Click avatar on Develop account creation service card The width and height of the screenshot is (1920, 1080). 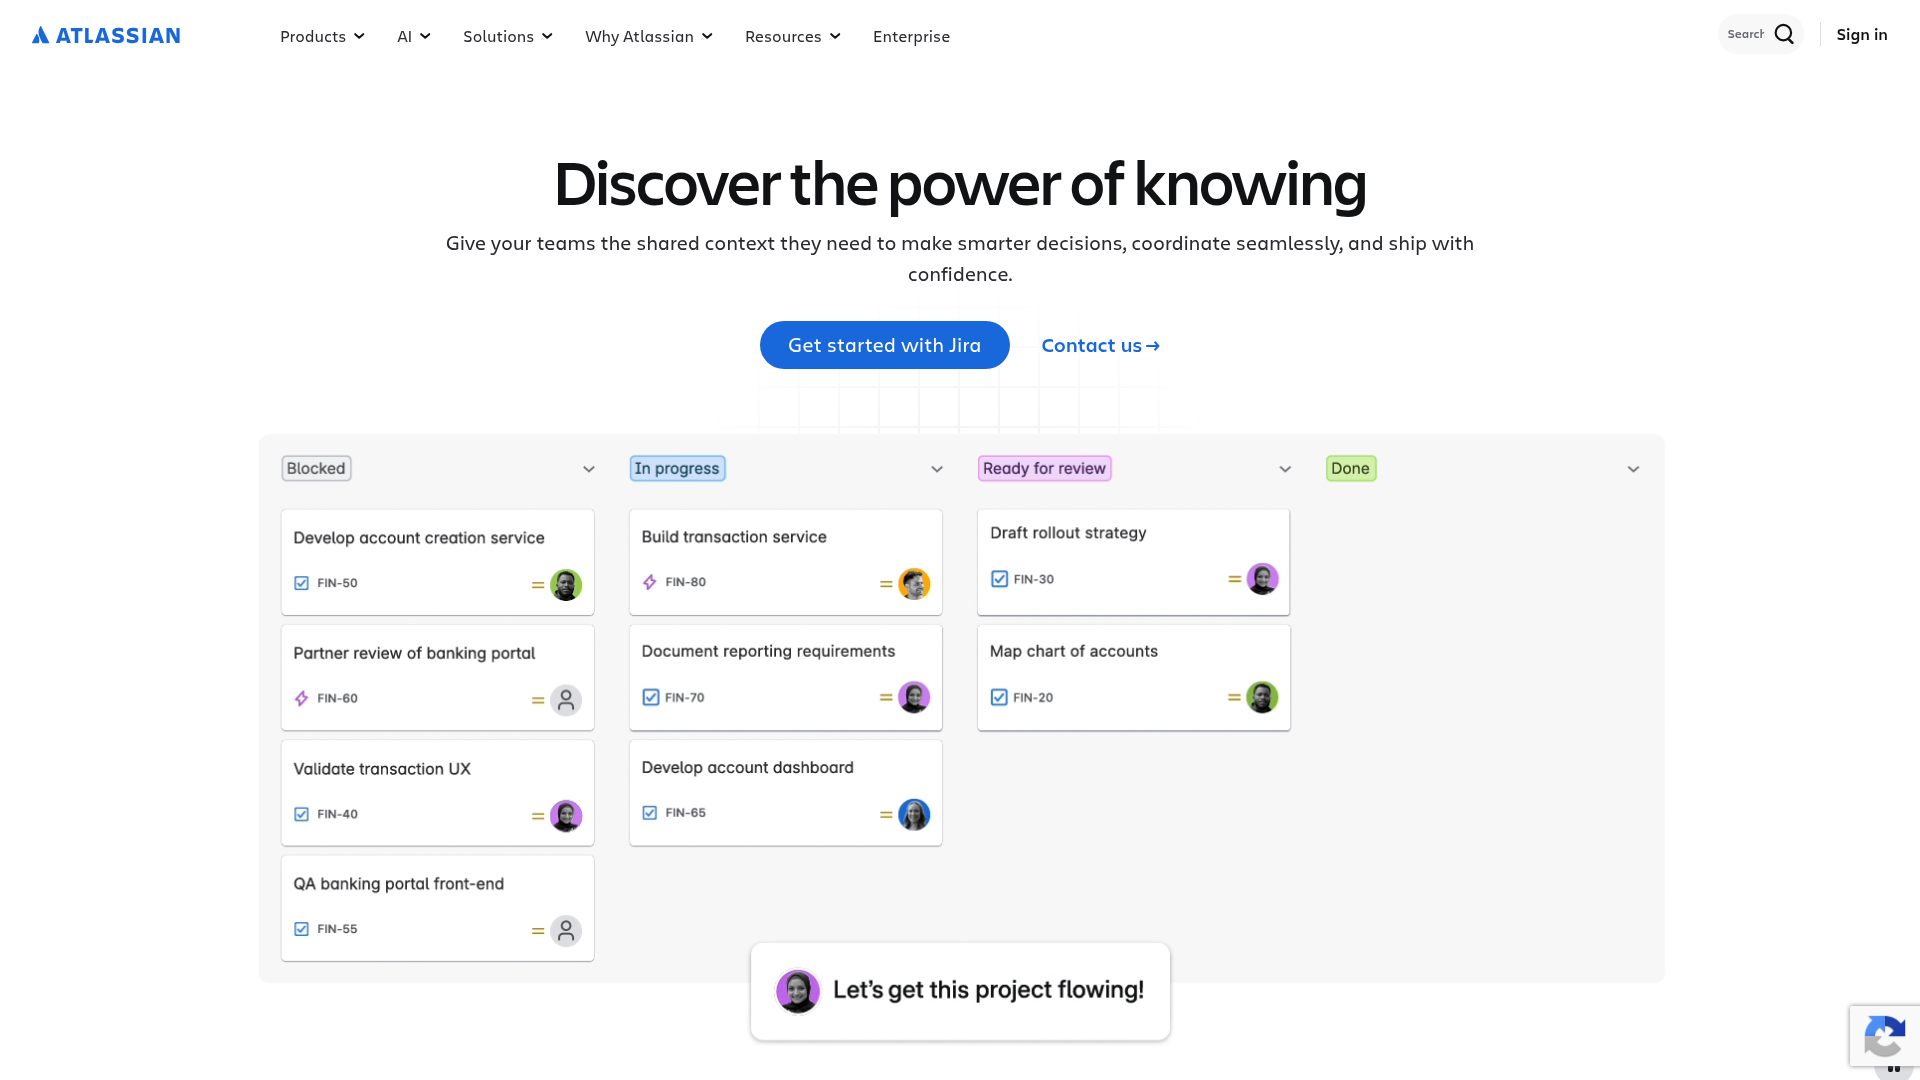[566, 584]
